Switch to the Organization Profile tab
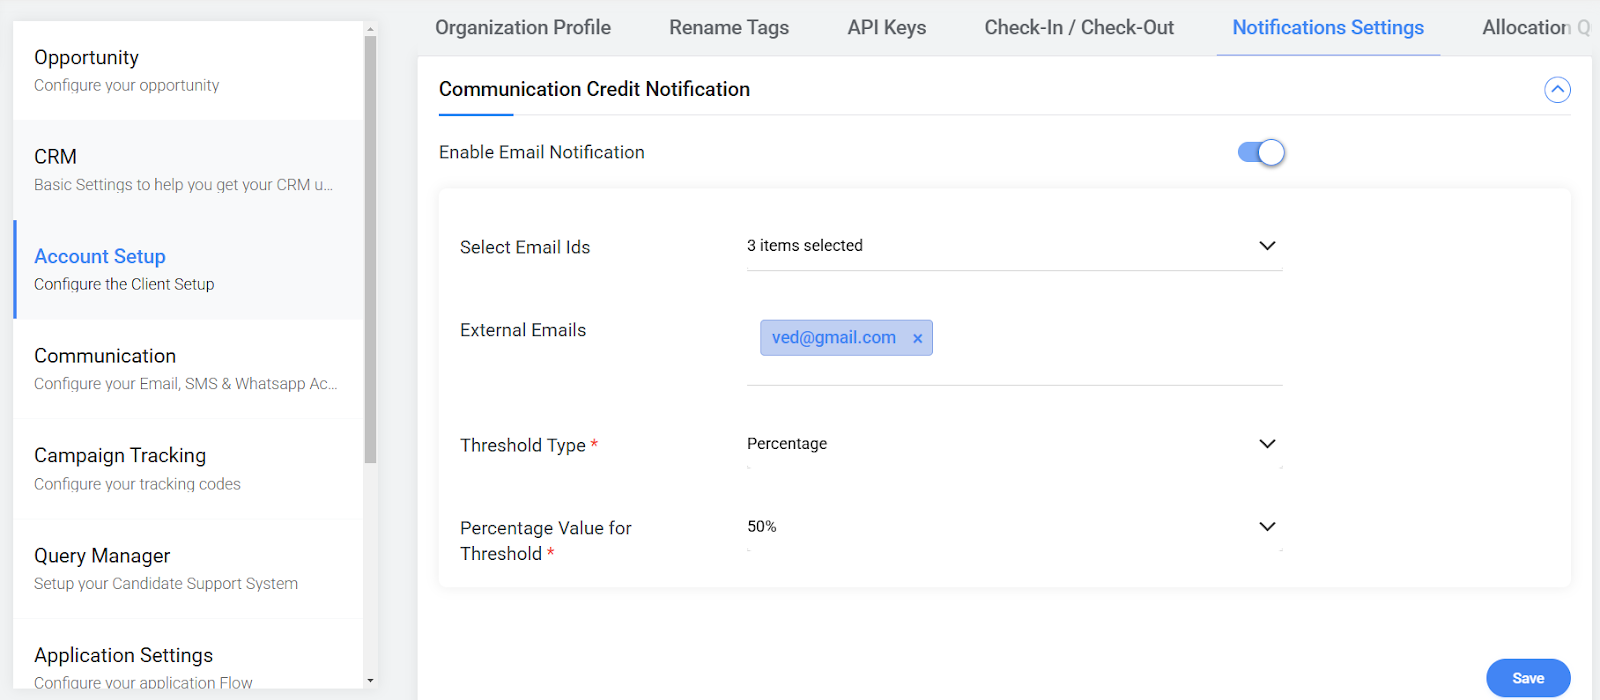 point(523,28)
